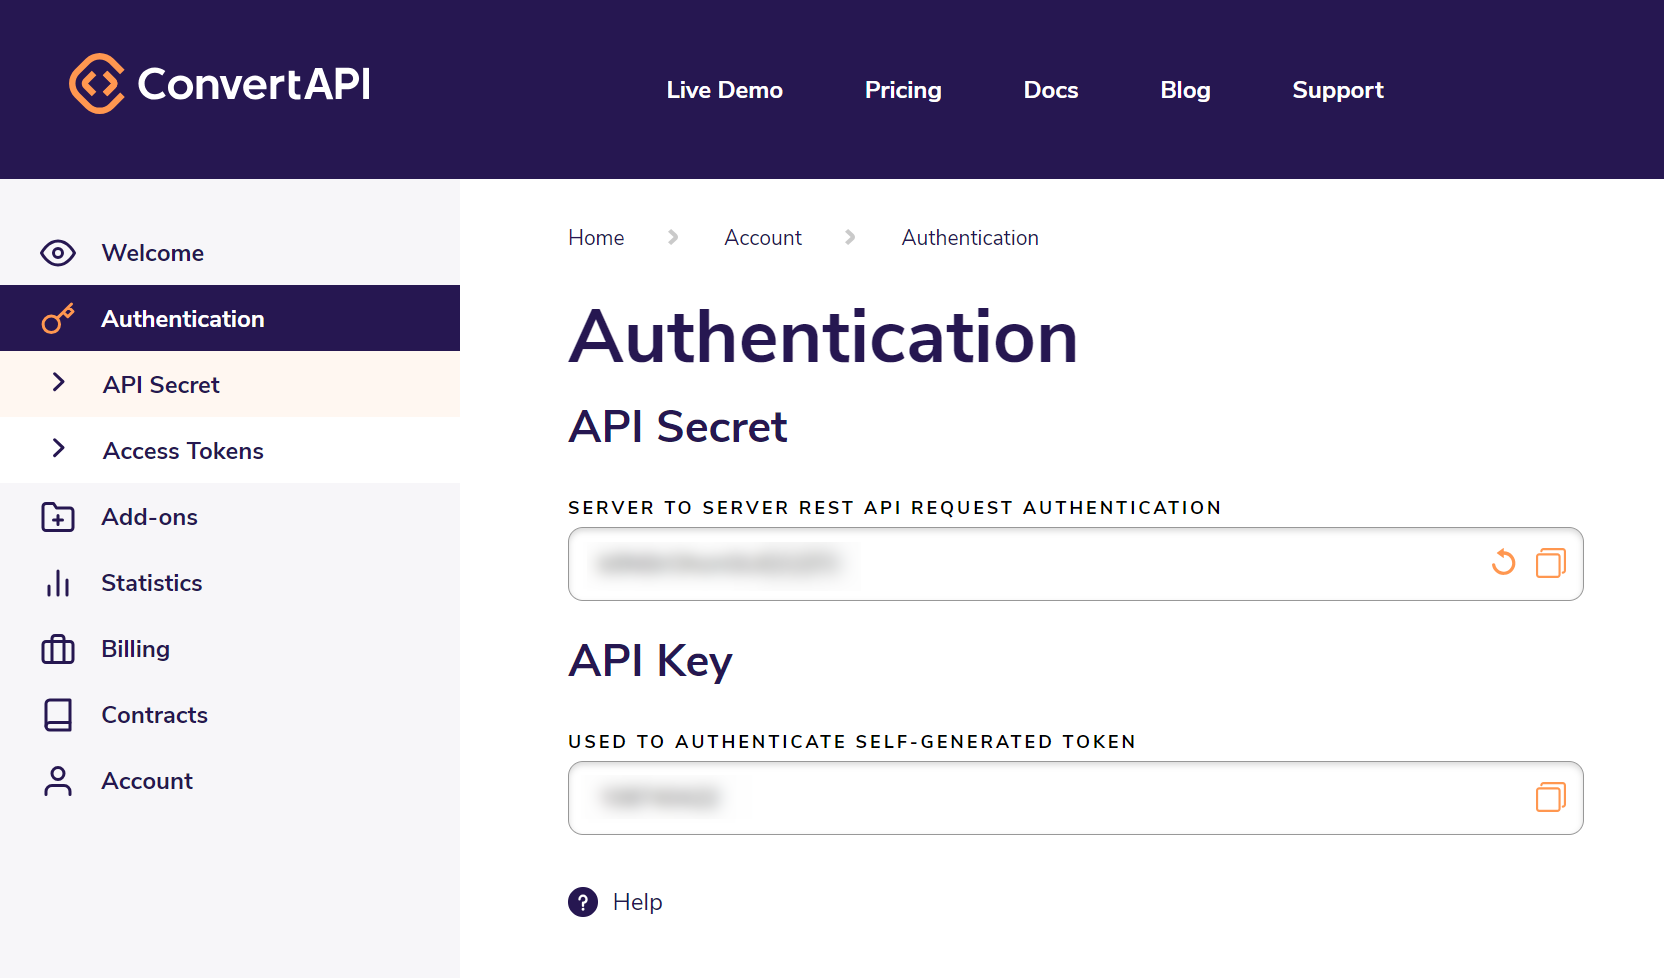This screenshot has width=1664, height=978.
Task: Open the Pricing page from top navigation
Action: [x=903, y=90]
